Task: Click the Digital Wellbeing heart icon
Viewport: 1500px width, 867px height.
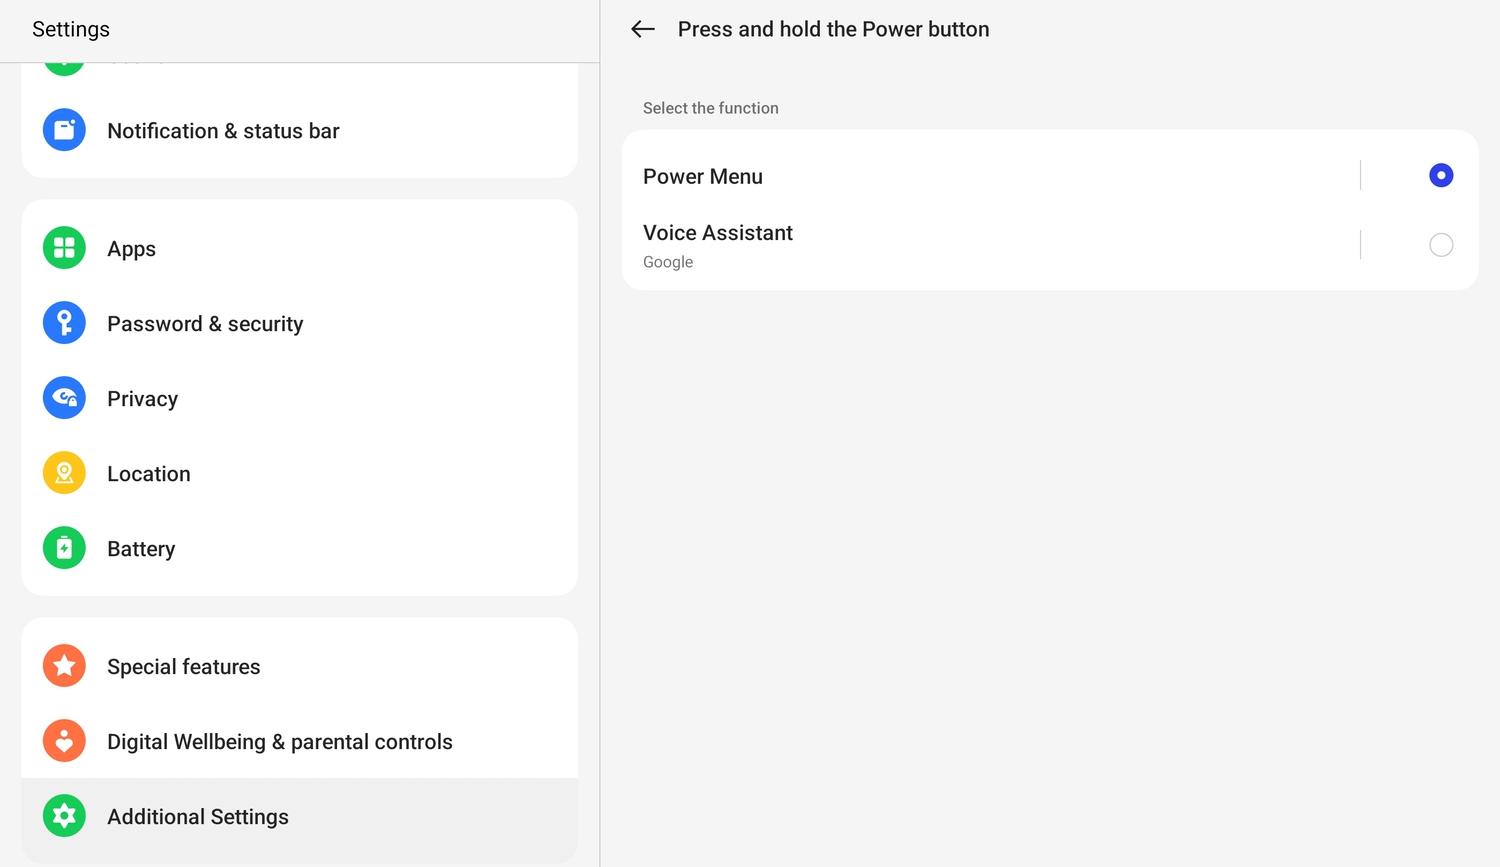Action: click(64, 741)
